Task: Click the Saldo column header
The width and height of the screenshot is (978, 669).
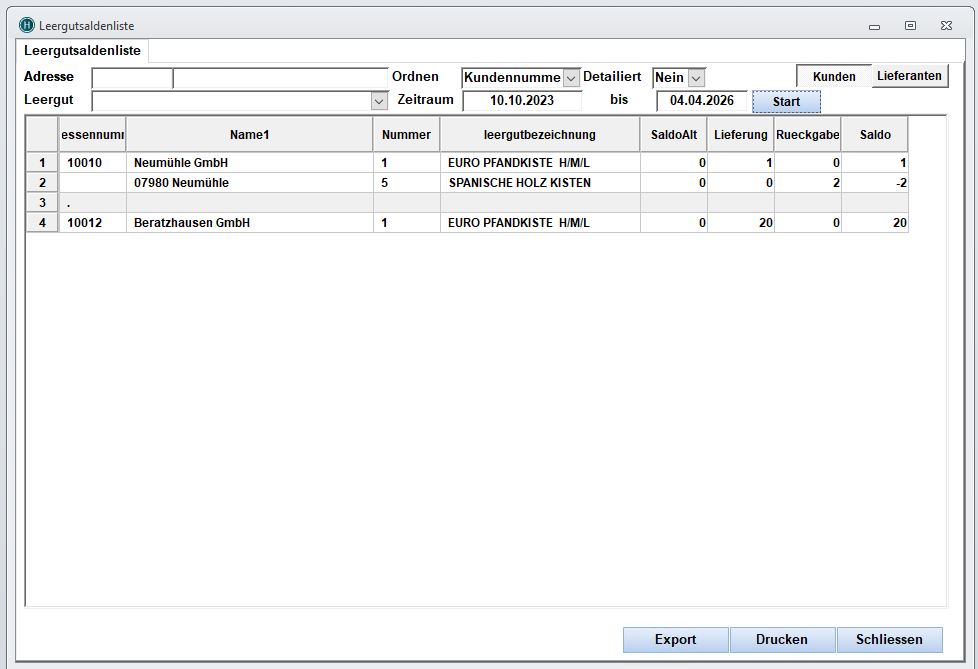Action: click(x=874, y=135)
